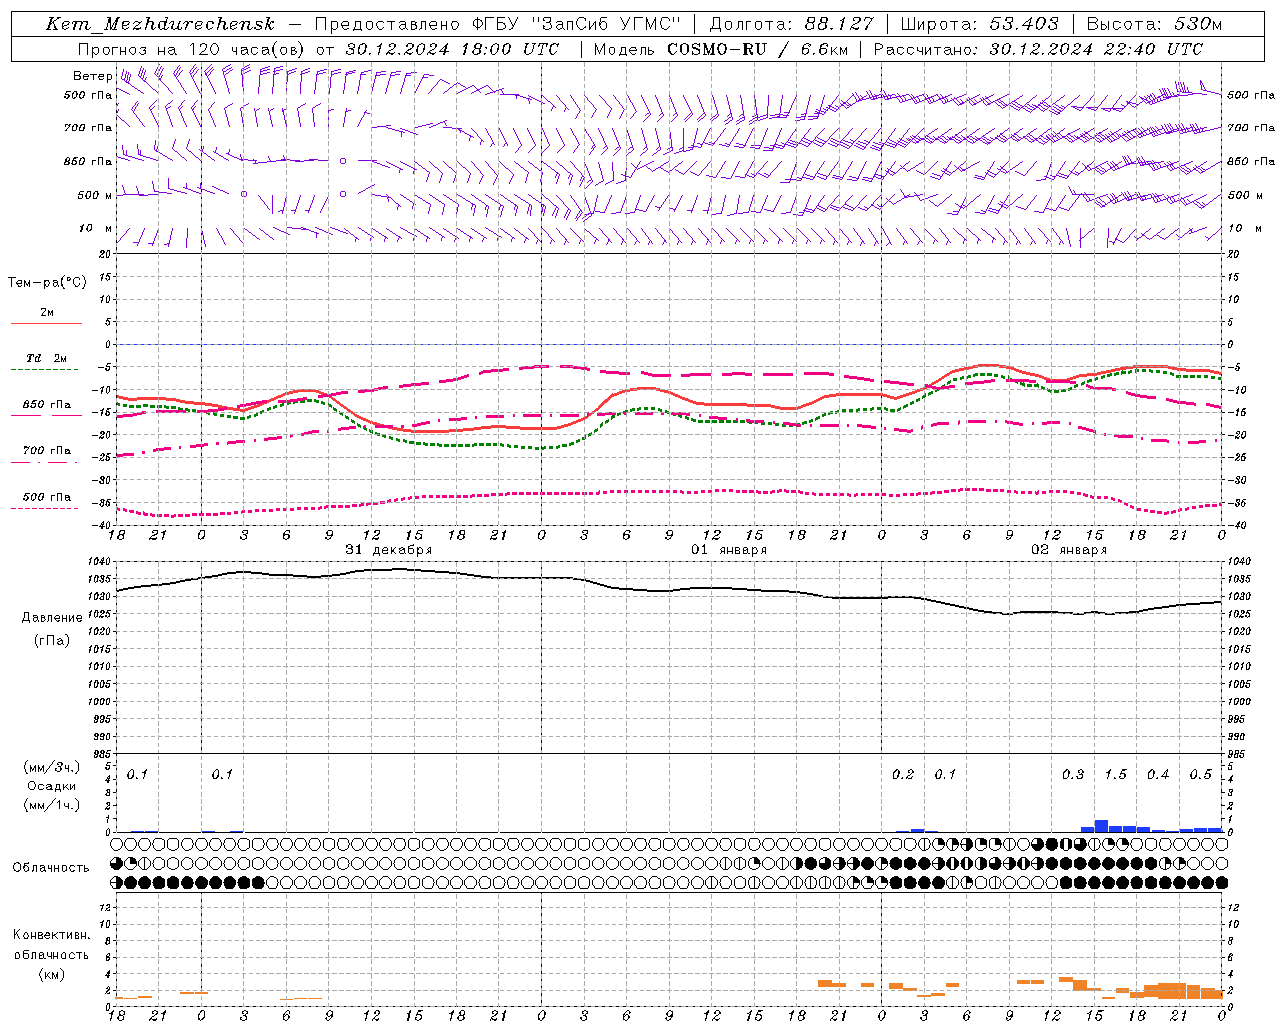Click the solid red '2м' legend line sample
Image resolution: width=1280 pixels, height=1024 pixels.
tap(46, 323)
